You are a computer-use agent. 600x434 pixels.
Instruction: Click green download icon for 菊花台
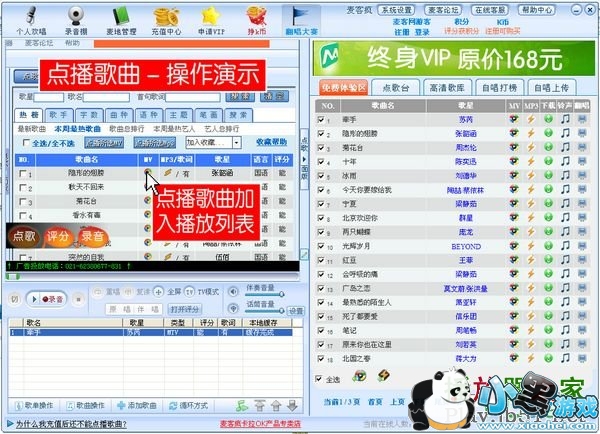point(548,147)
